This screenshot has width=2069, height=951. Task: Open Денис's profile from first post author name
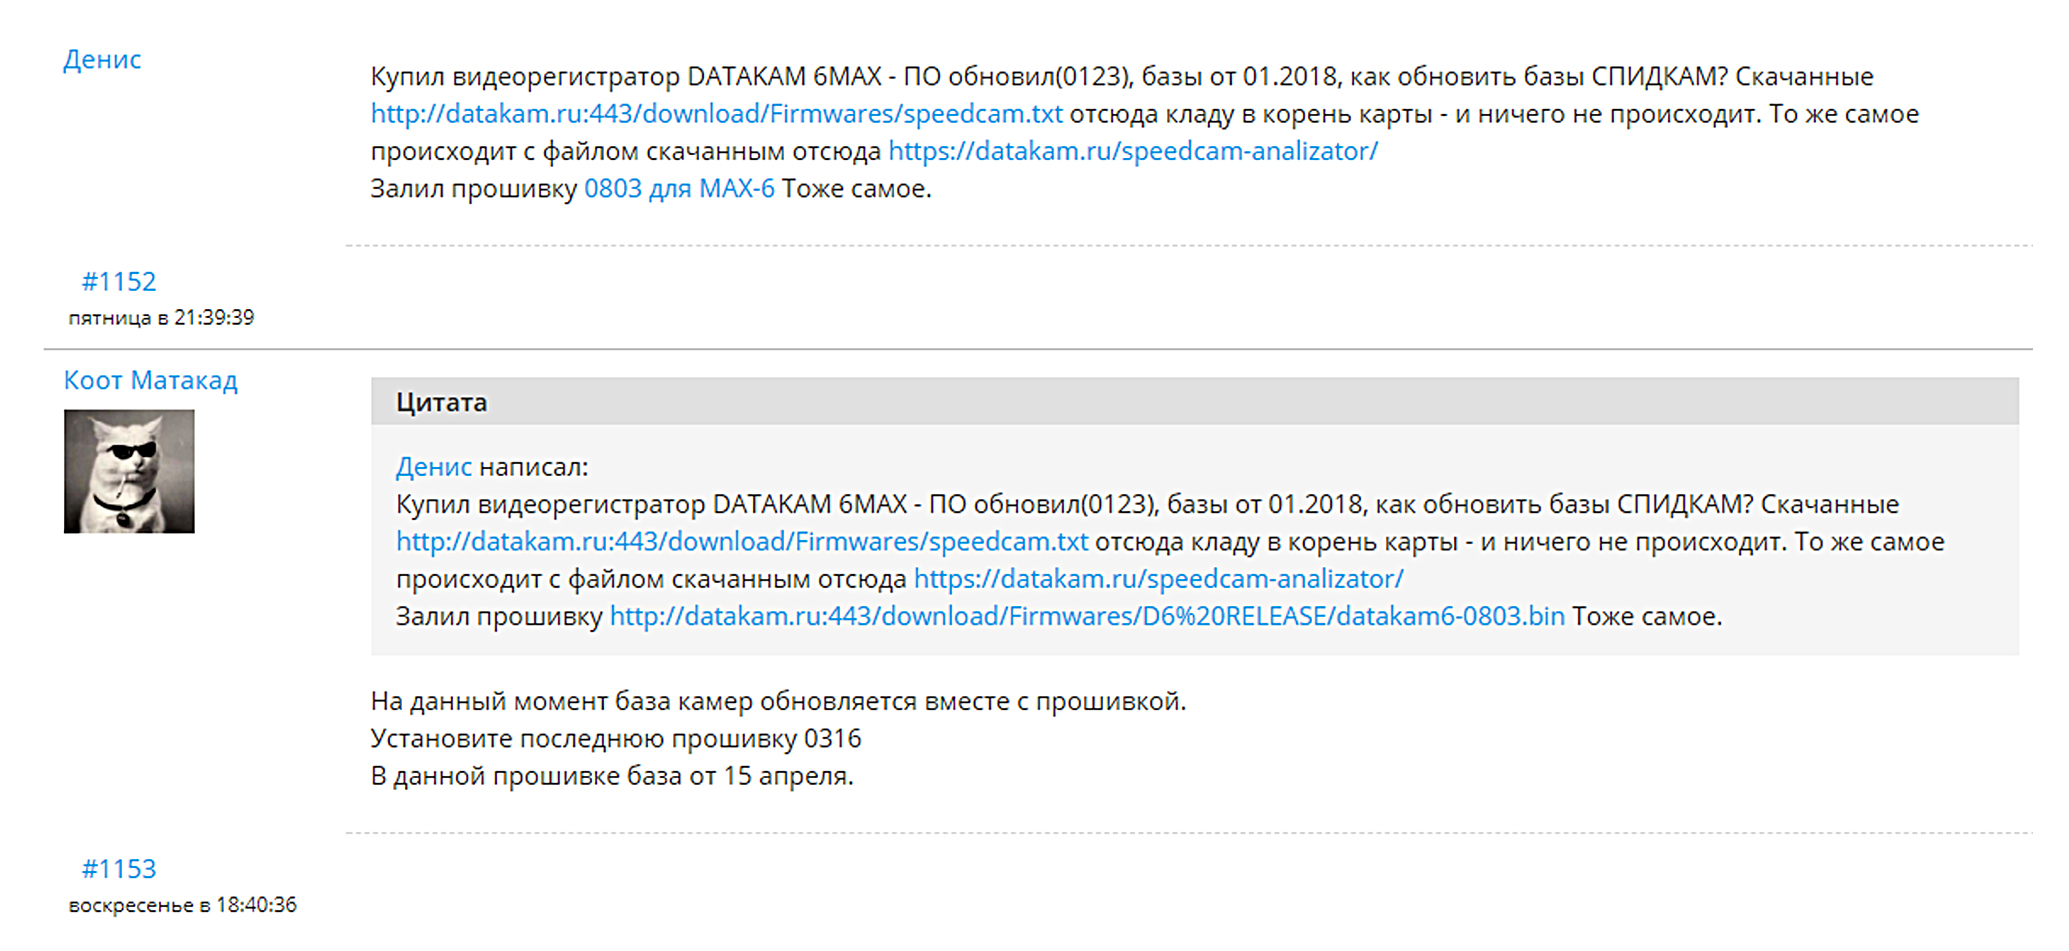(102, 60)
